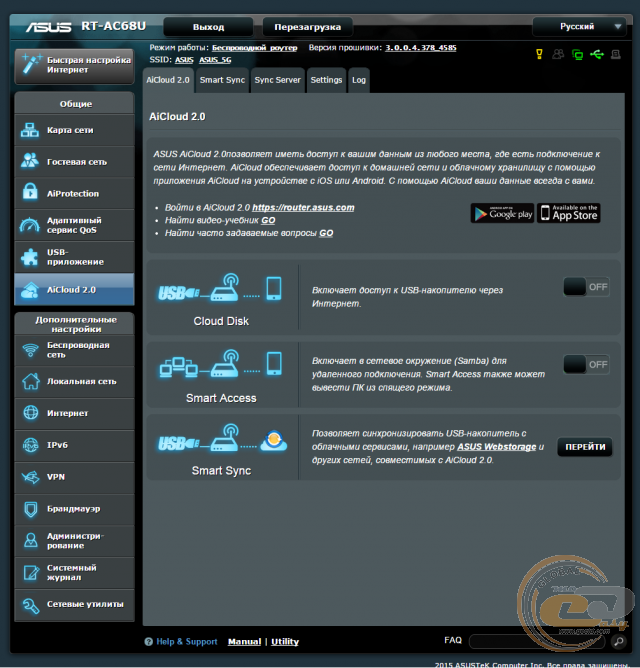Image resolution: width=640 pixels, height=668 pixels.
Task: Open the Sync Server tab
Action: click(x=277, y=80)
